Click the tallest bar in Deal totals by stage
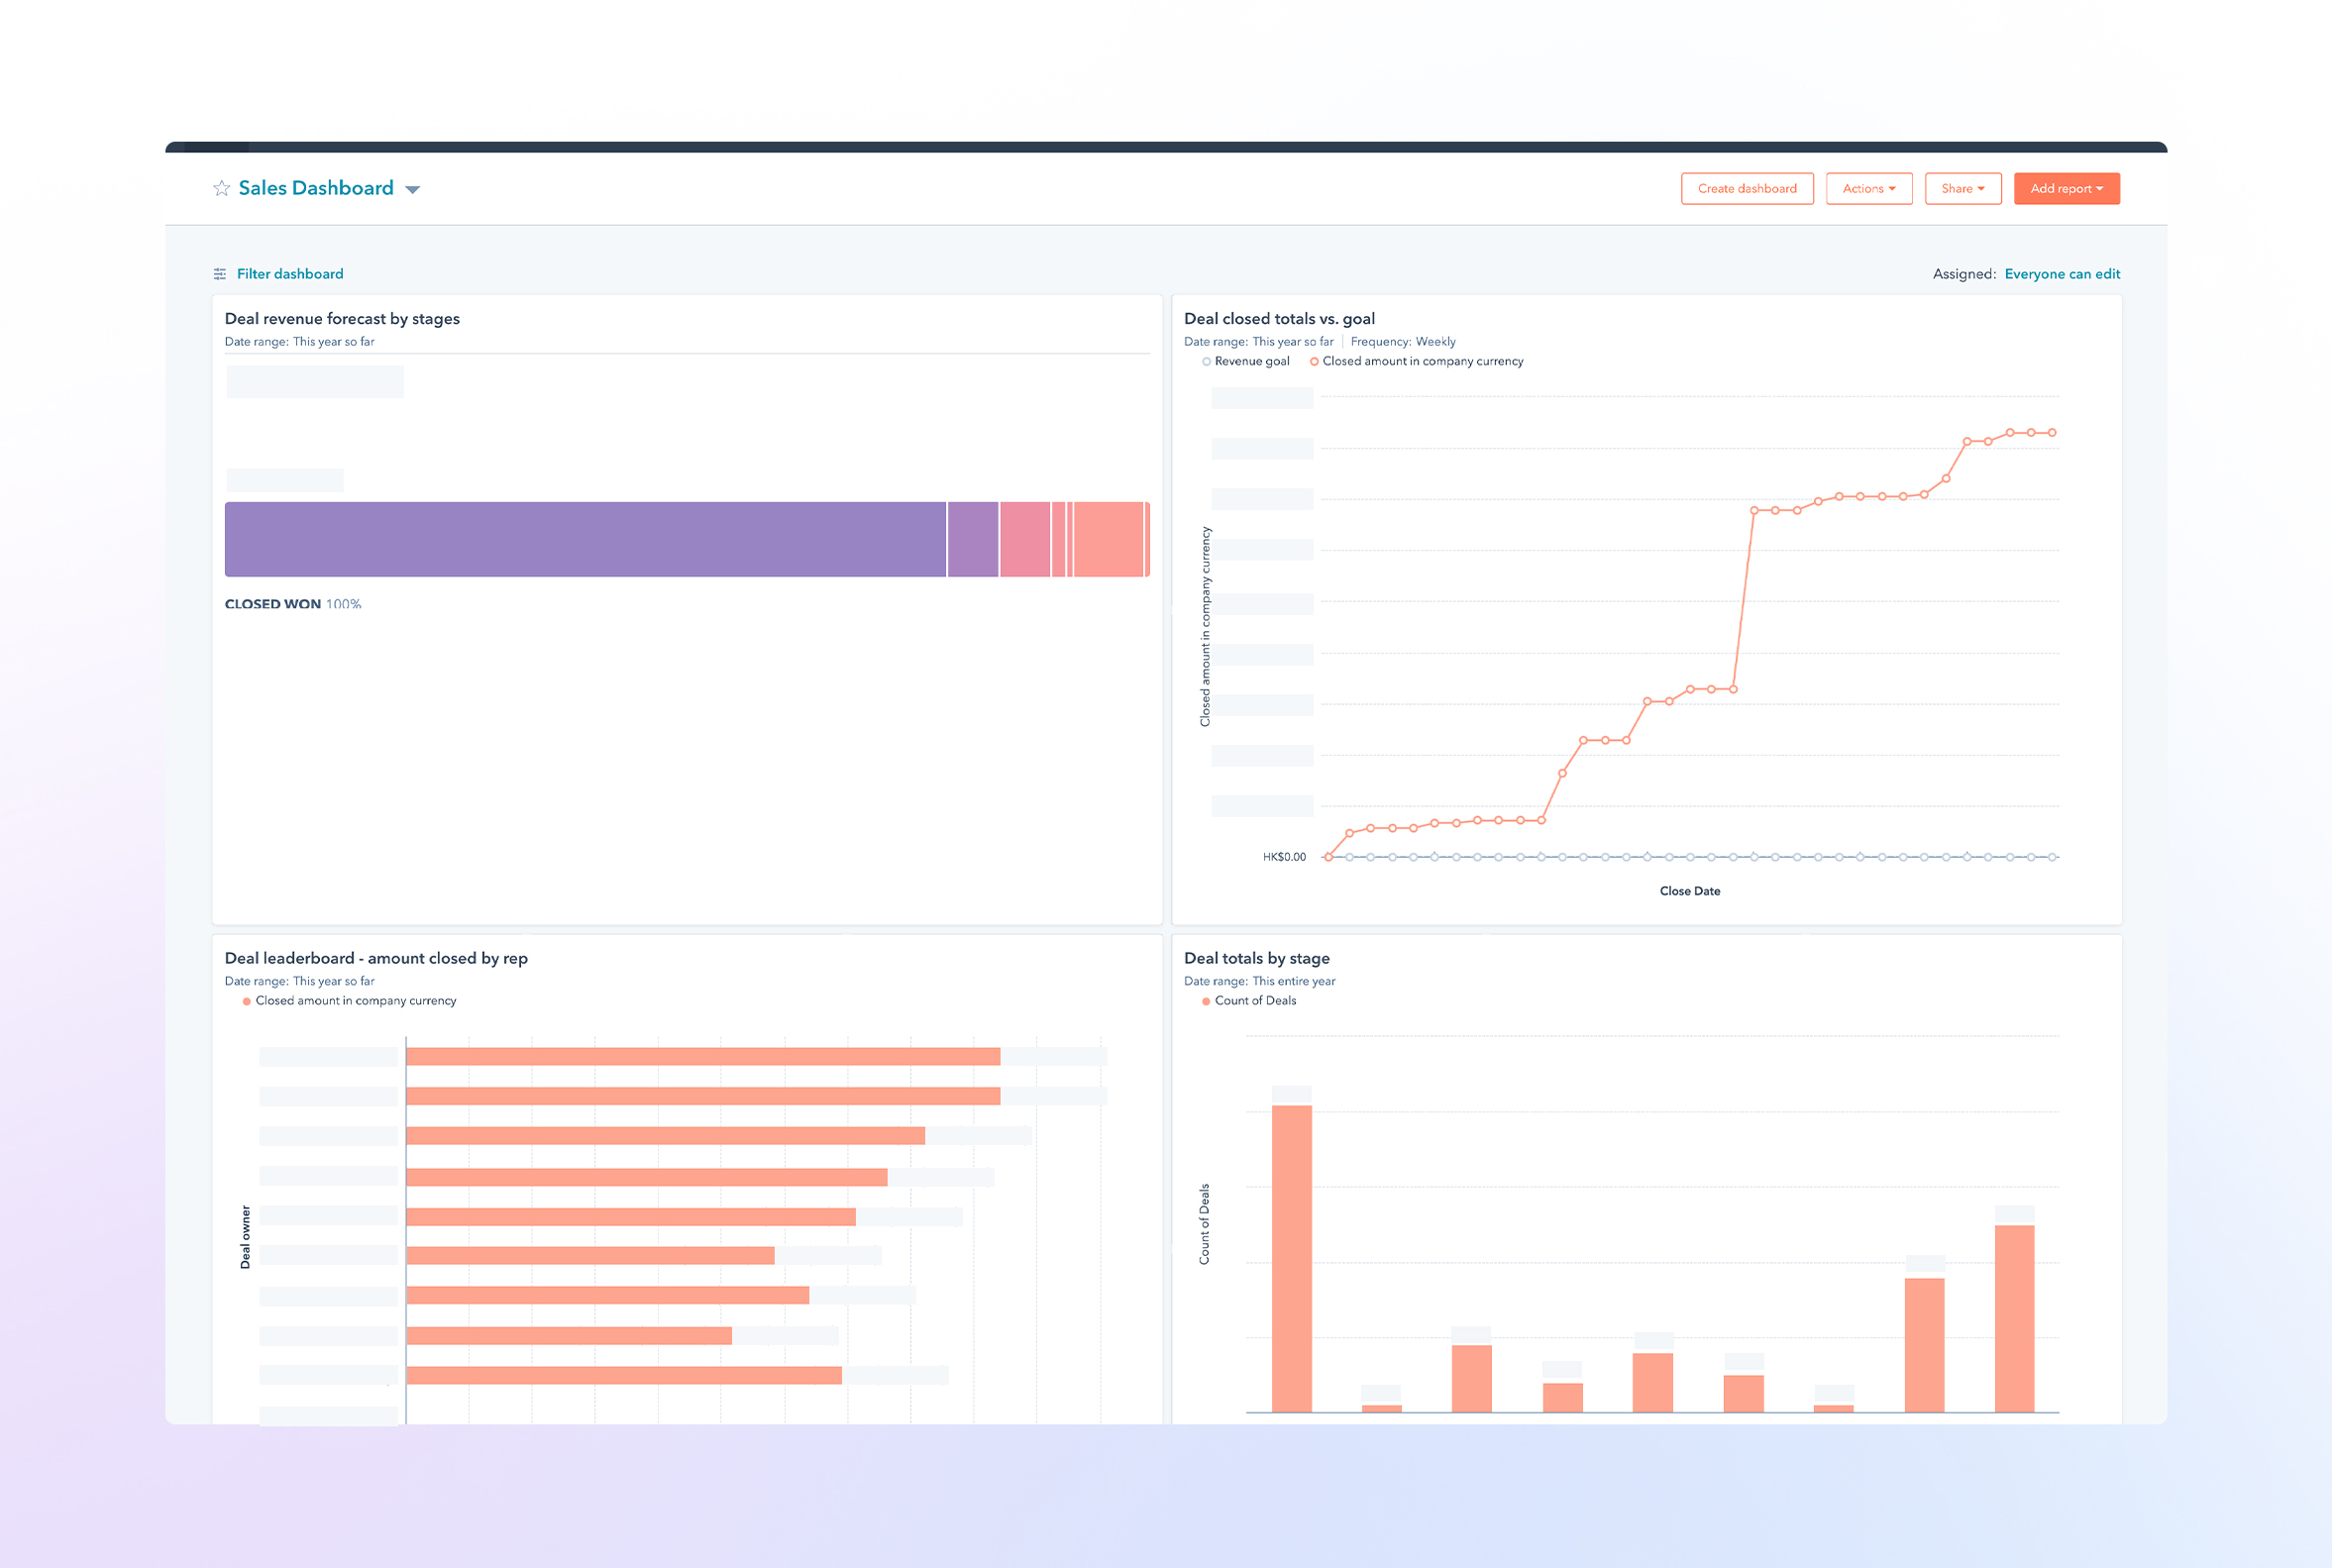The width and height of the screenshot is (2332, 1568). 1290,1260
